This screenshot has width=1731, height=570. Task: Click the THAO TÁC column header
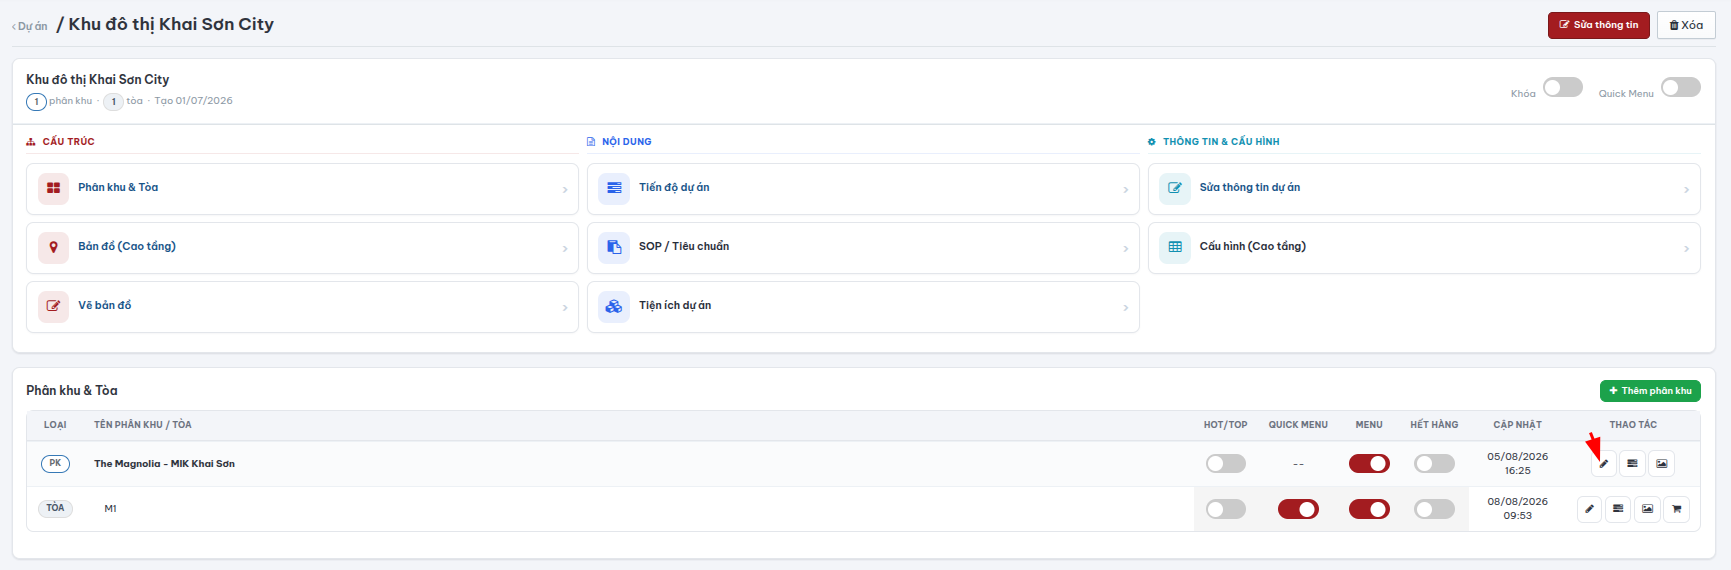(x=1633, y=425)
